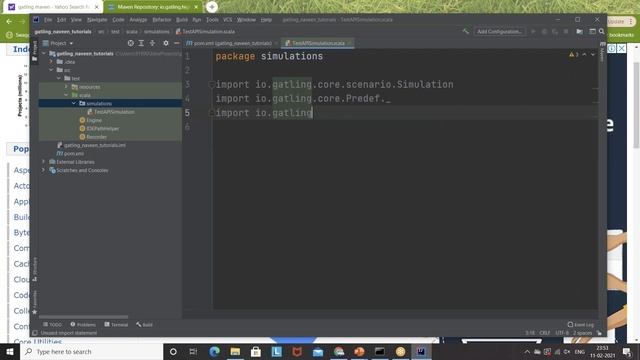Collapse the src folder
The image size is (640, 360).
pyautogui.click(x=51, y=70)
